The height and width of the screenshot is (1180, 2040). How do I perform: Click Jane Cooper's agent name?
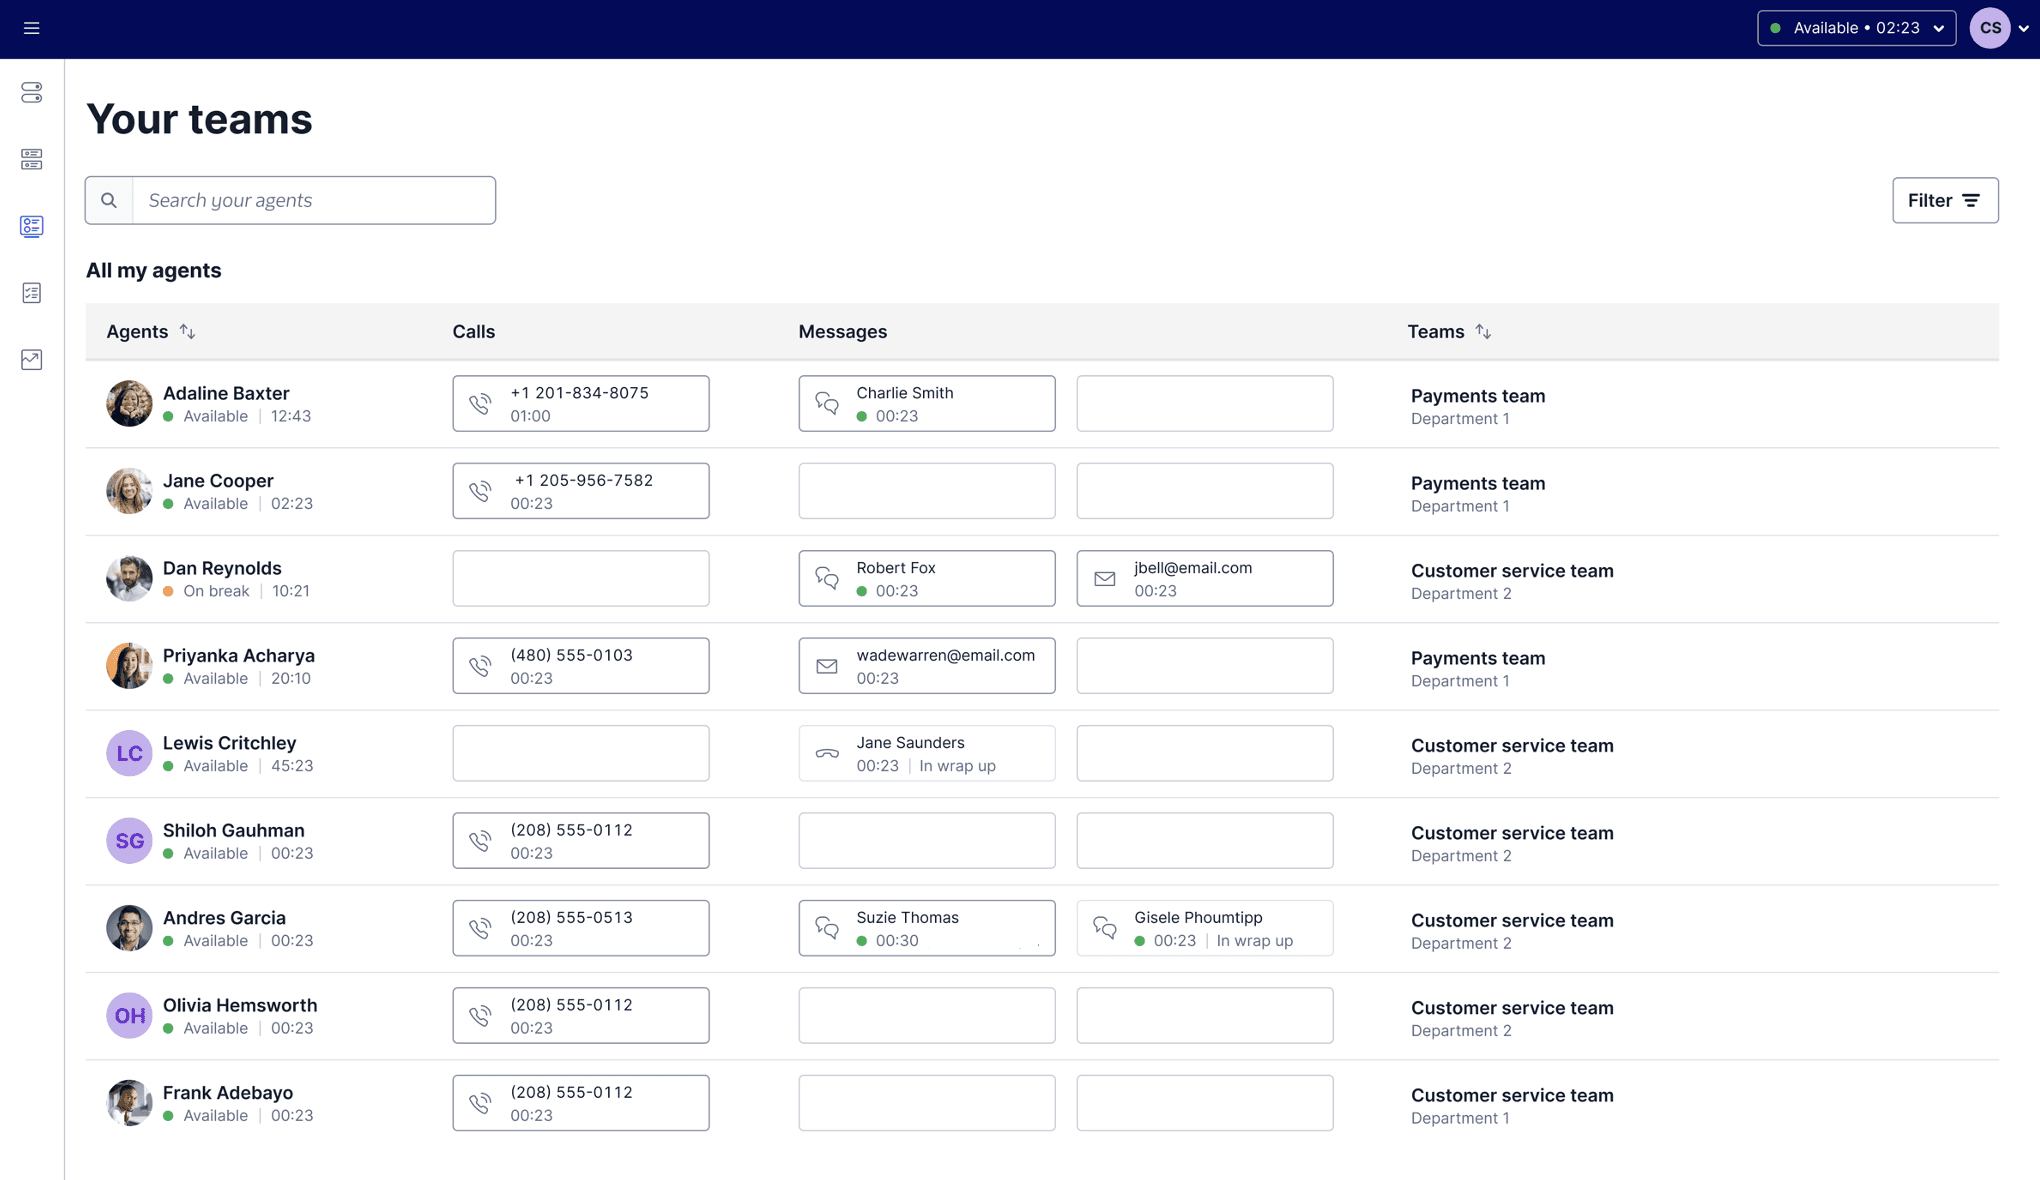tap(218, 480)
